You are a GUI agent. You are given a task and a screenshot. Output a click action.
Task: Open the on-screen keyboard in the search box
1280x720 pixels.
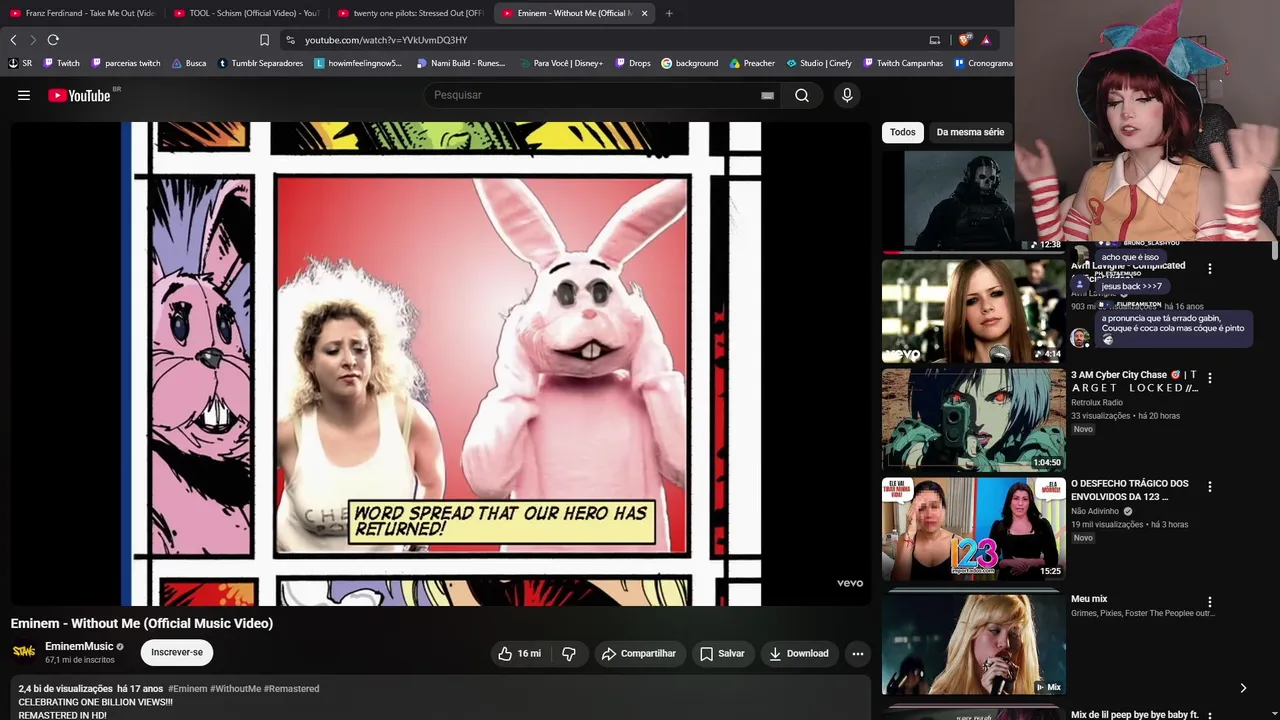pyautogui.click(x=767, y=95)
